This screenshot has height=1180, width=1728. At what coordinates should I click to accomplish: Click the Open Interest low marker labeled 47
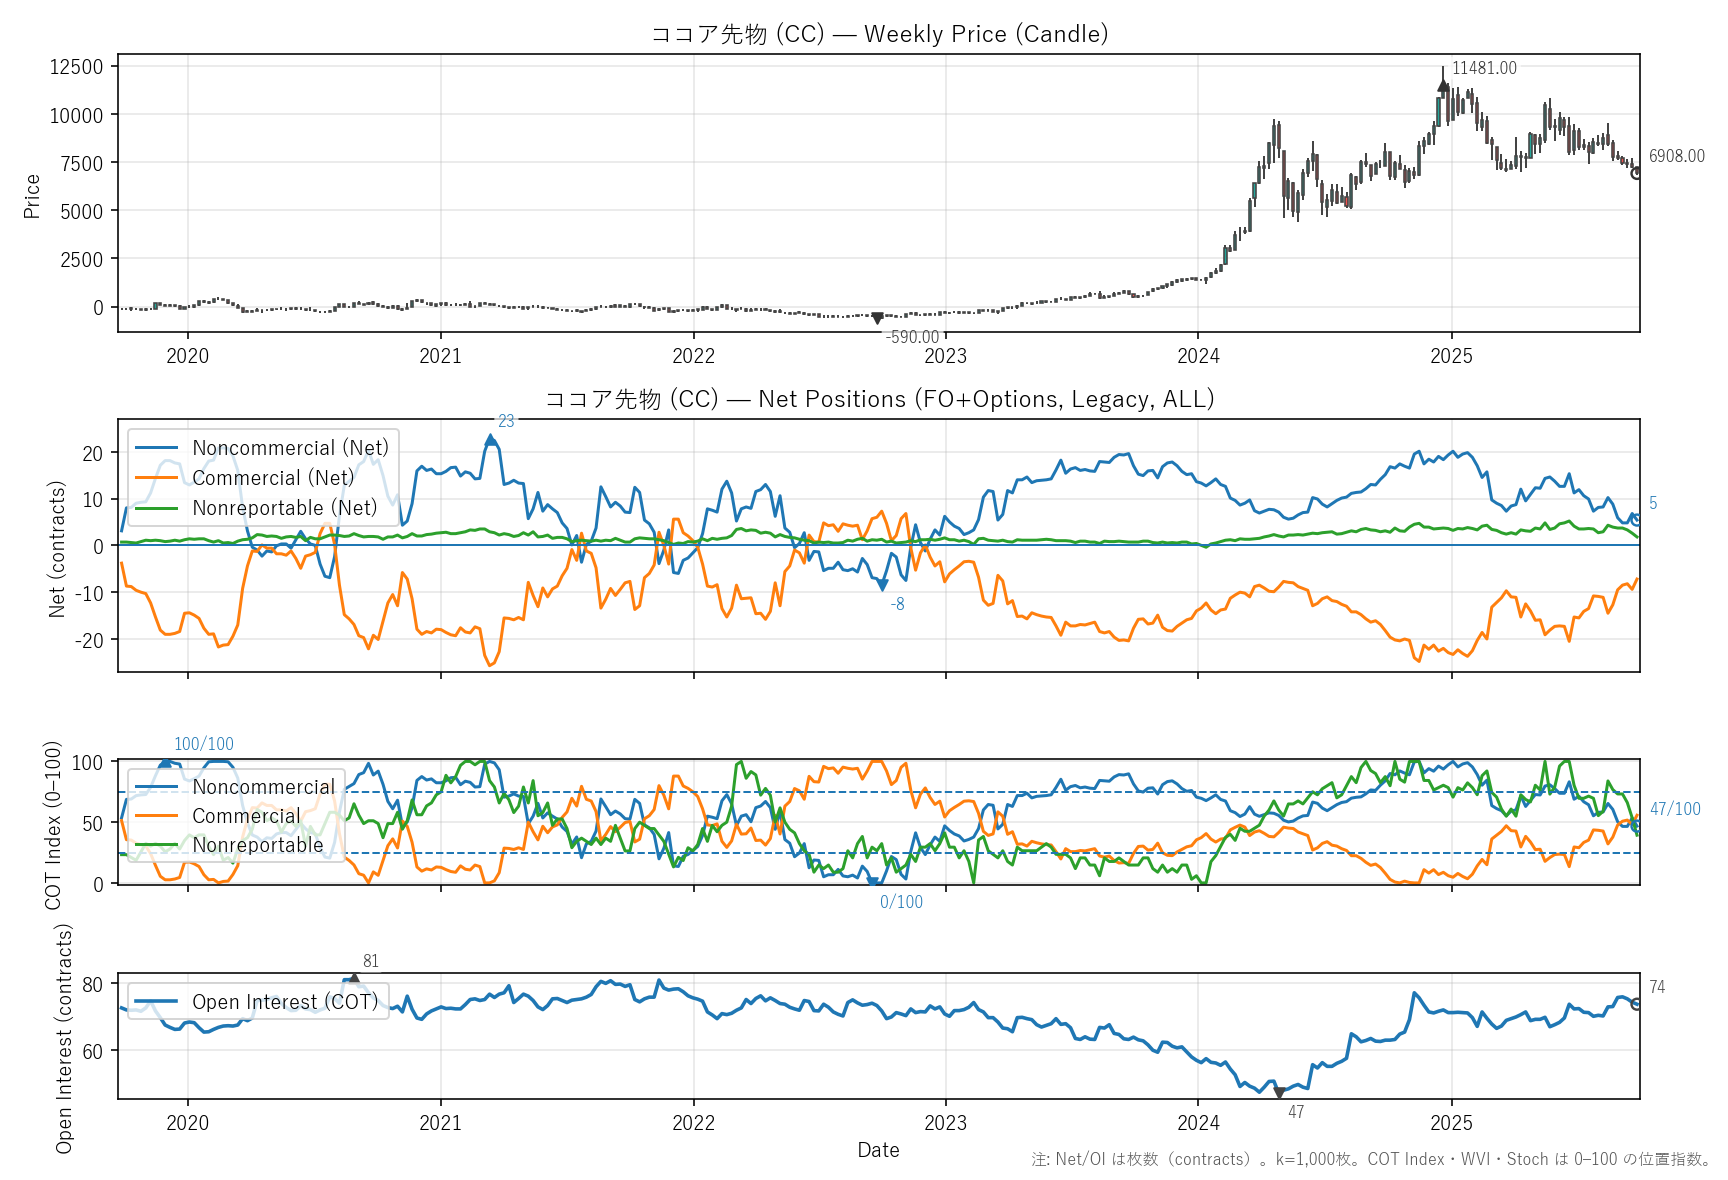(1279, 1093)
